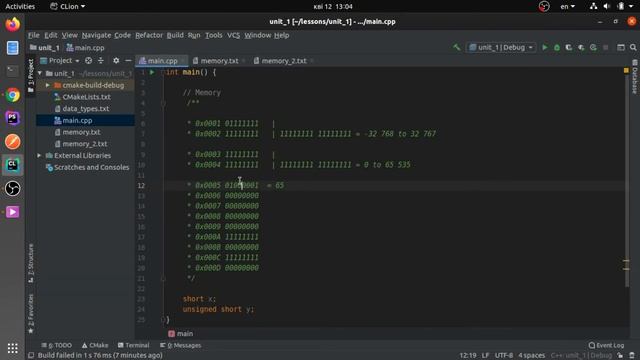The width and height of the screenshot is (640, 360).
Task: Open the en keyboard language dropdown
Action: 567,7
